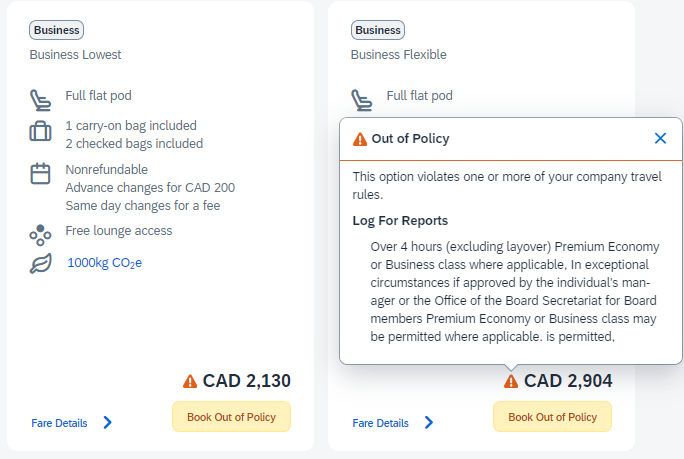684x459 pixels.
Task: Open Fare Details for Business Flexible
Action: (380, 423)
